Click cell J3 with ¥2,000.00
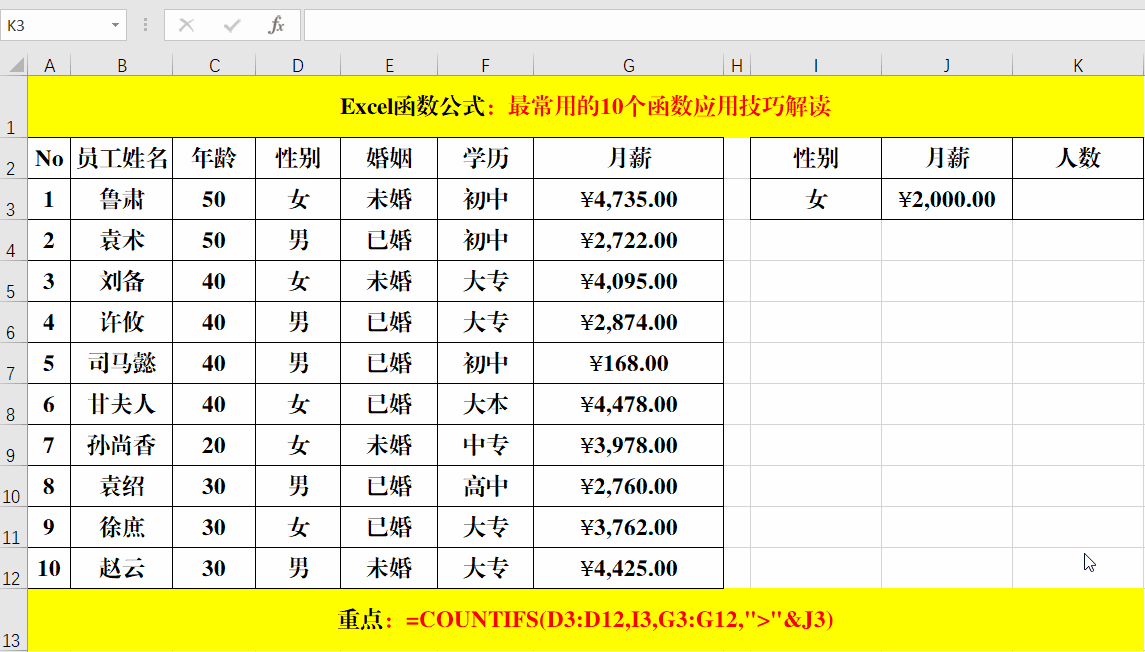Viewport: 1145px width, 652px height. (947, 199)
